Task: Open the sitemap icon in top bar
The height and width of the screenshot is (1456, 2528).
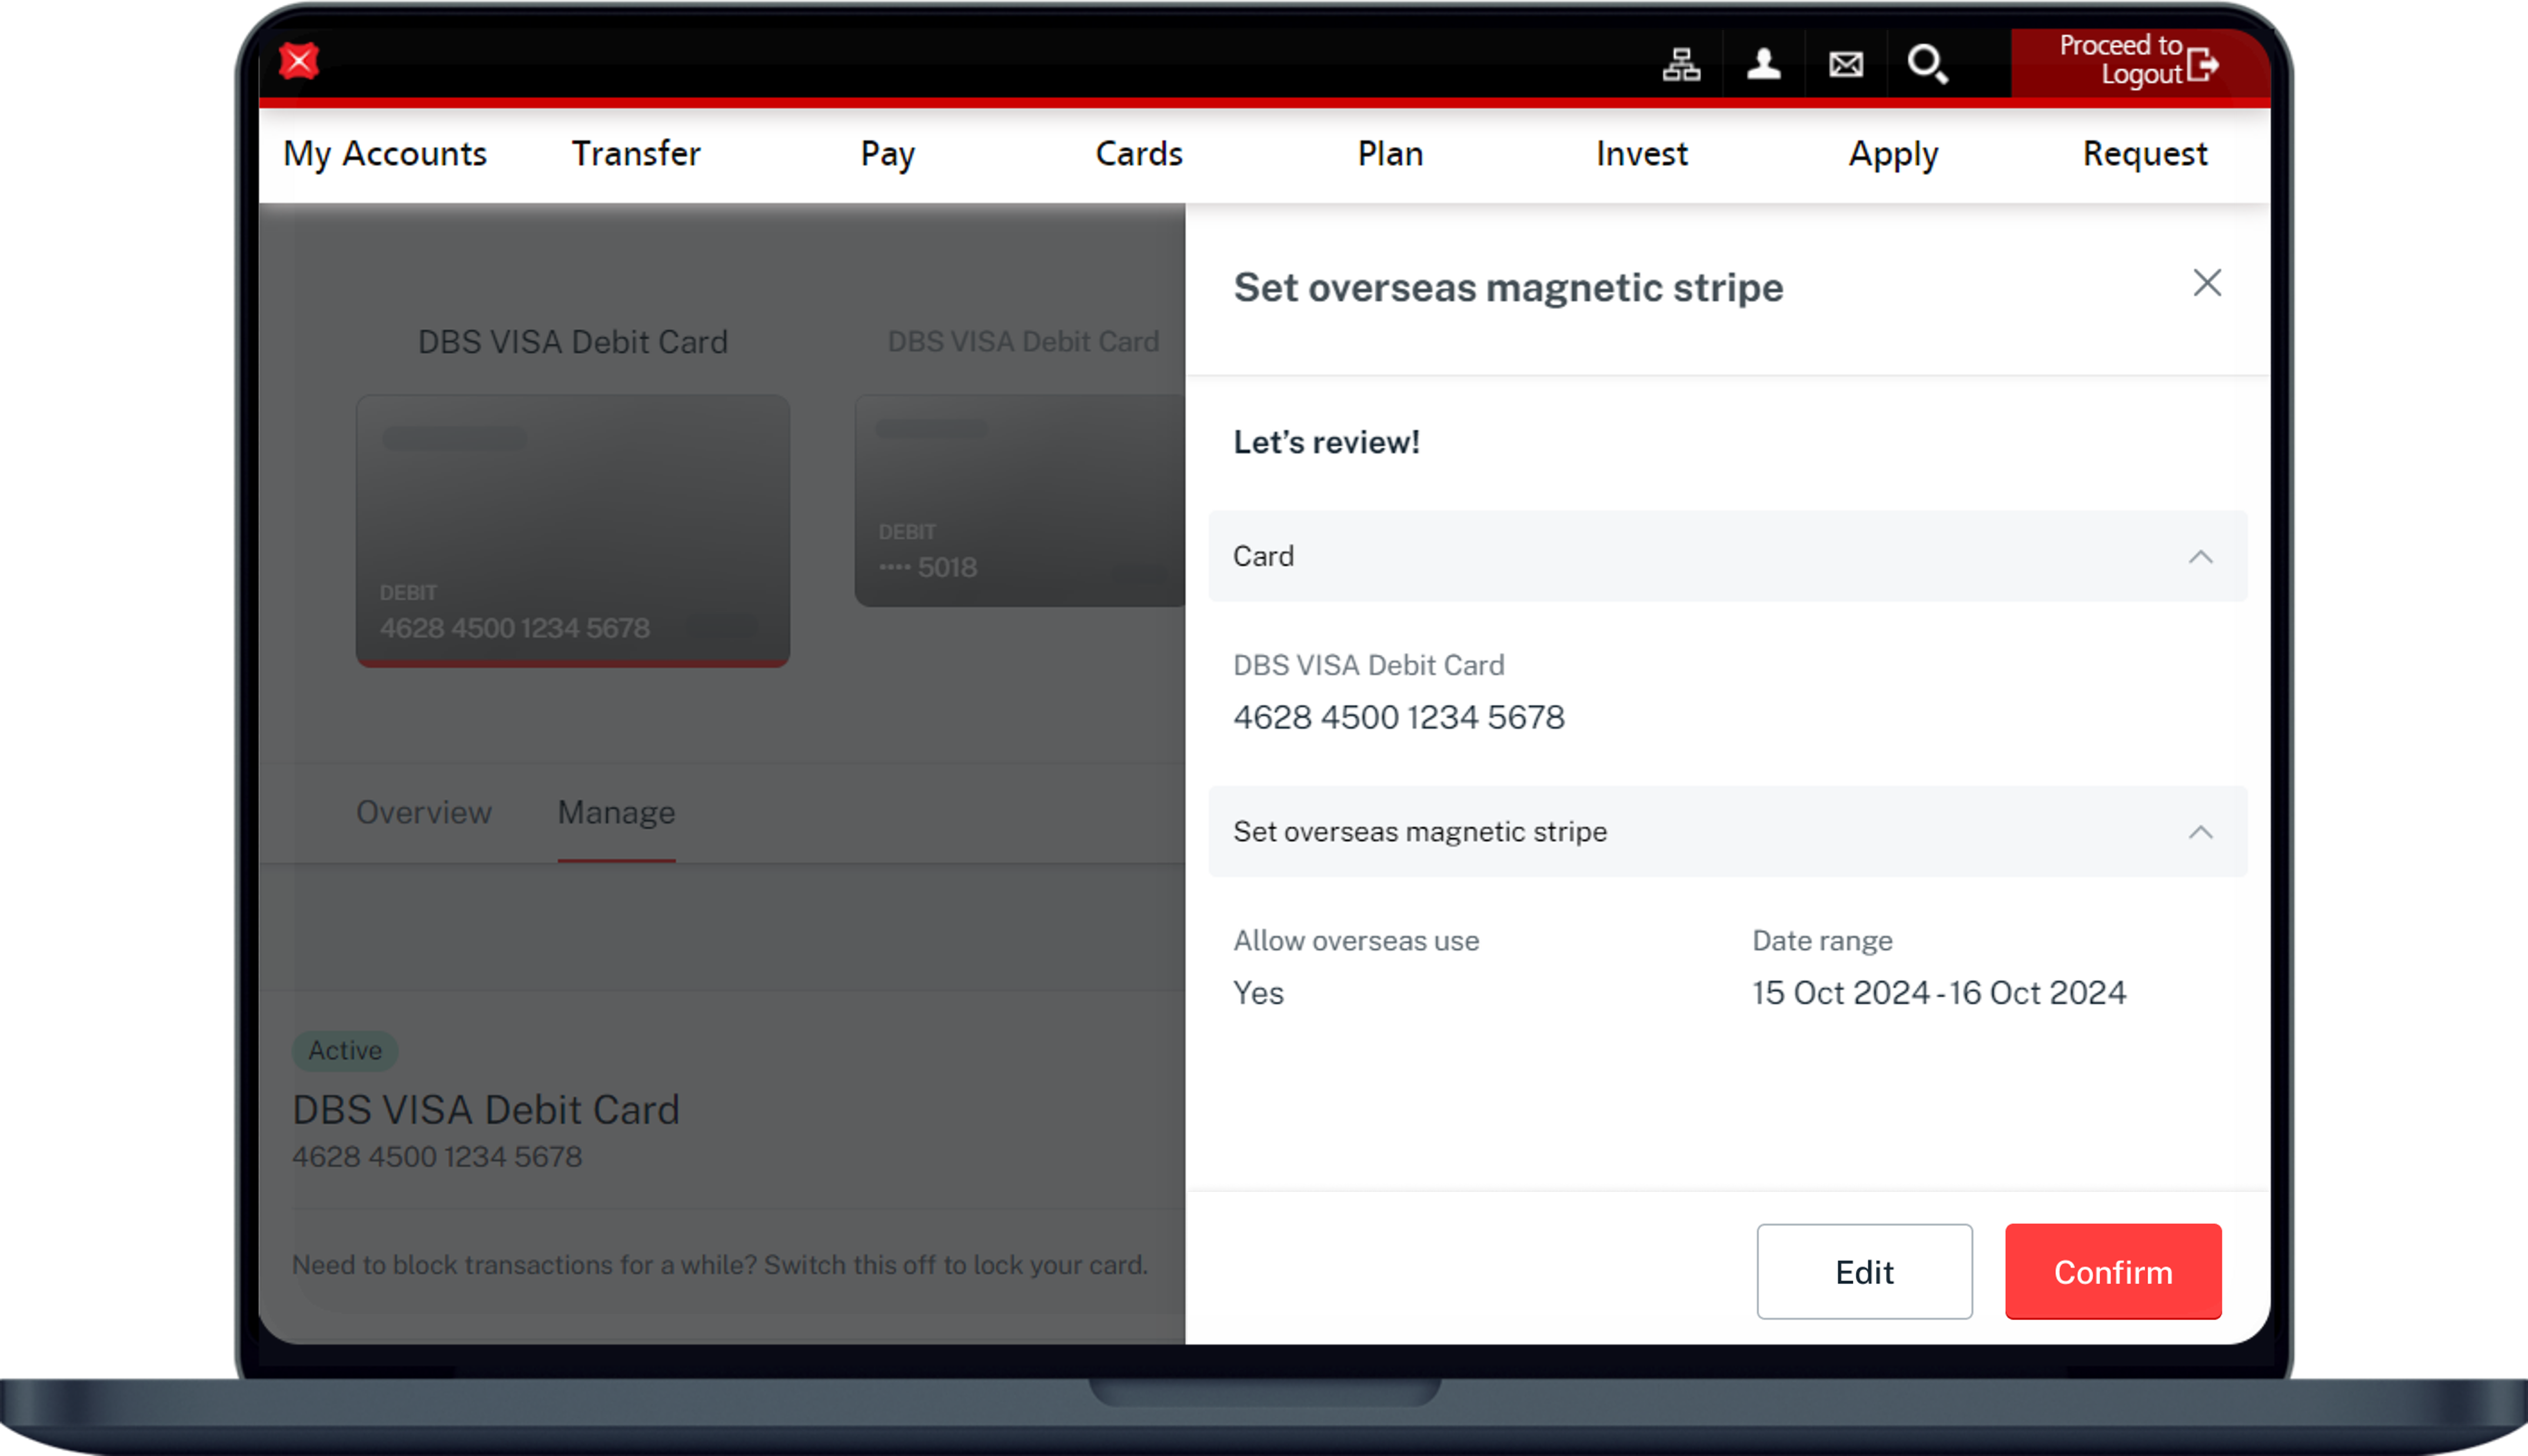Action: [1681, 65]
